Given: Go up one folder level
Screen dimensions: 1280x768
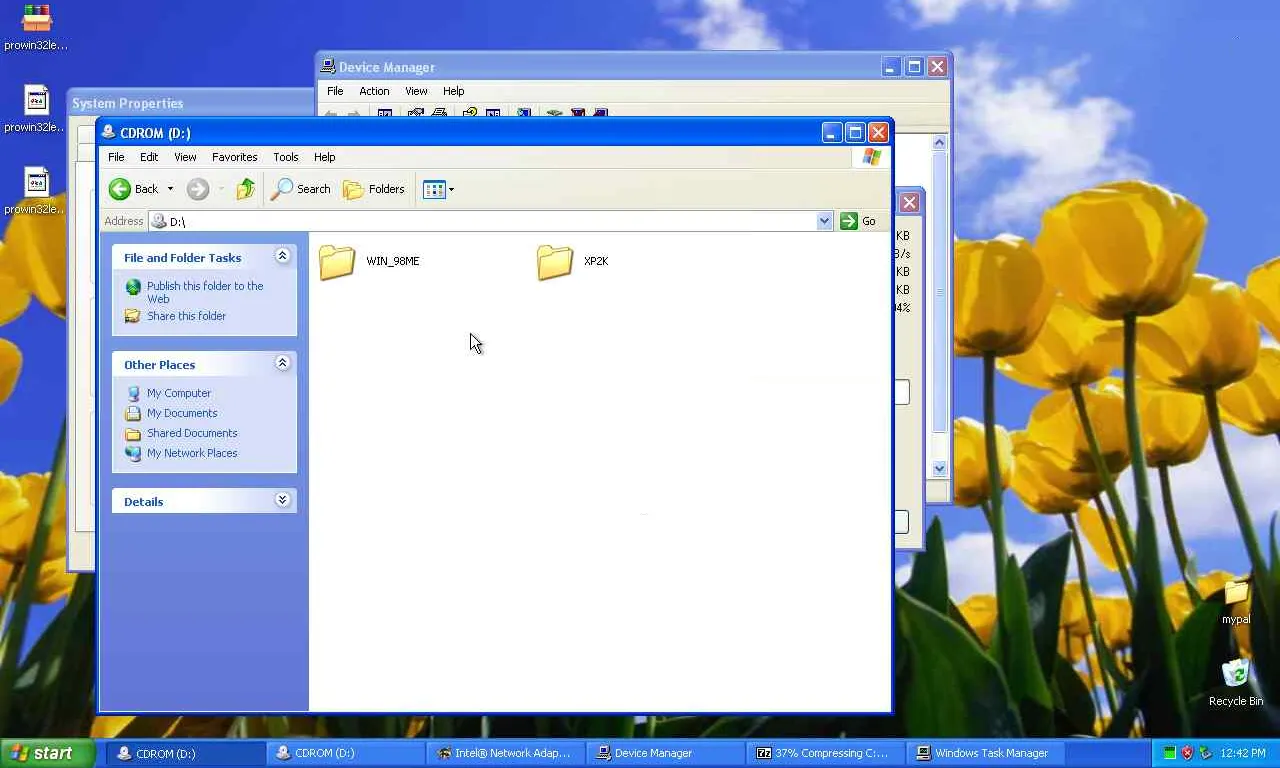Looking at the screenshot, I should pos(245,189).
